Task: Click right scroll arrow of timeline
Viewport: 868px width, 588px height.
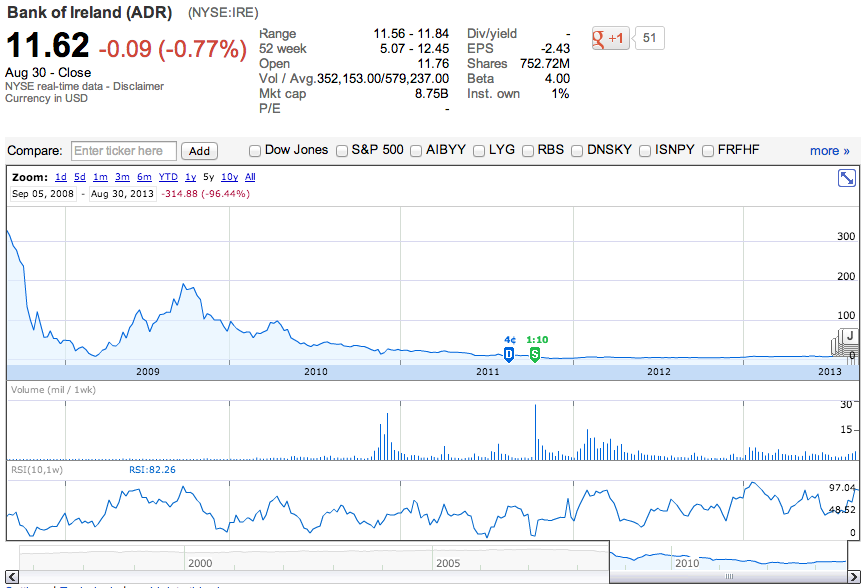Action: 855,576
